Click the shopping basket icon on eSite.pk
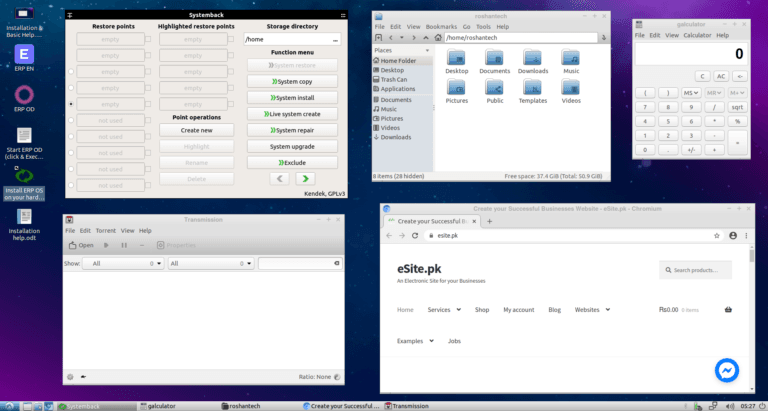Viewport: 768px width, 411px height. click(728, 310)
